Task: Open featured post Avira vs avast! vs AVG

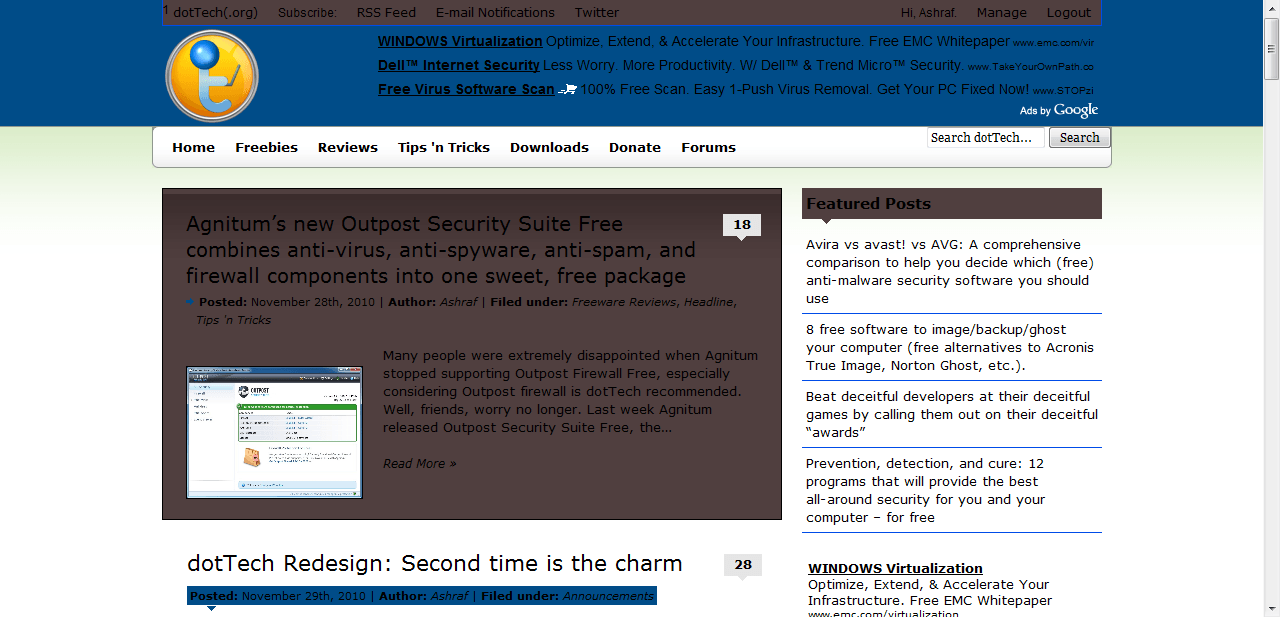Action: (950, 271)
